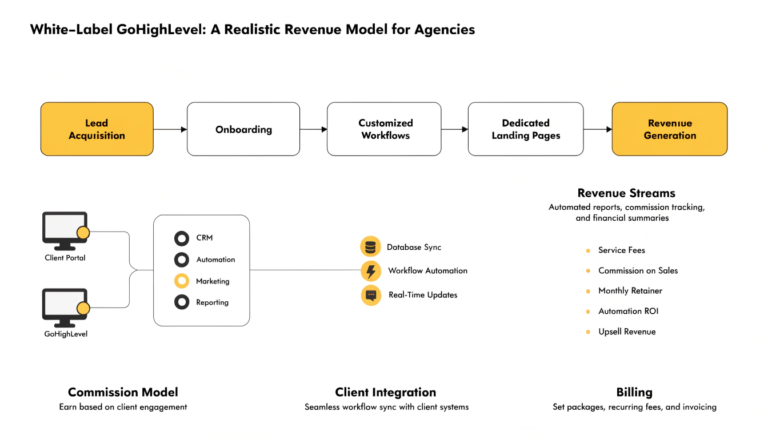
Task: Click the Onboarding step box
Action: [x=243, y=129]
